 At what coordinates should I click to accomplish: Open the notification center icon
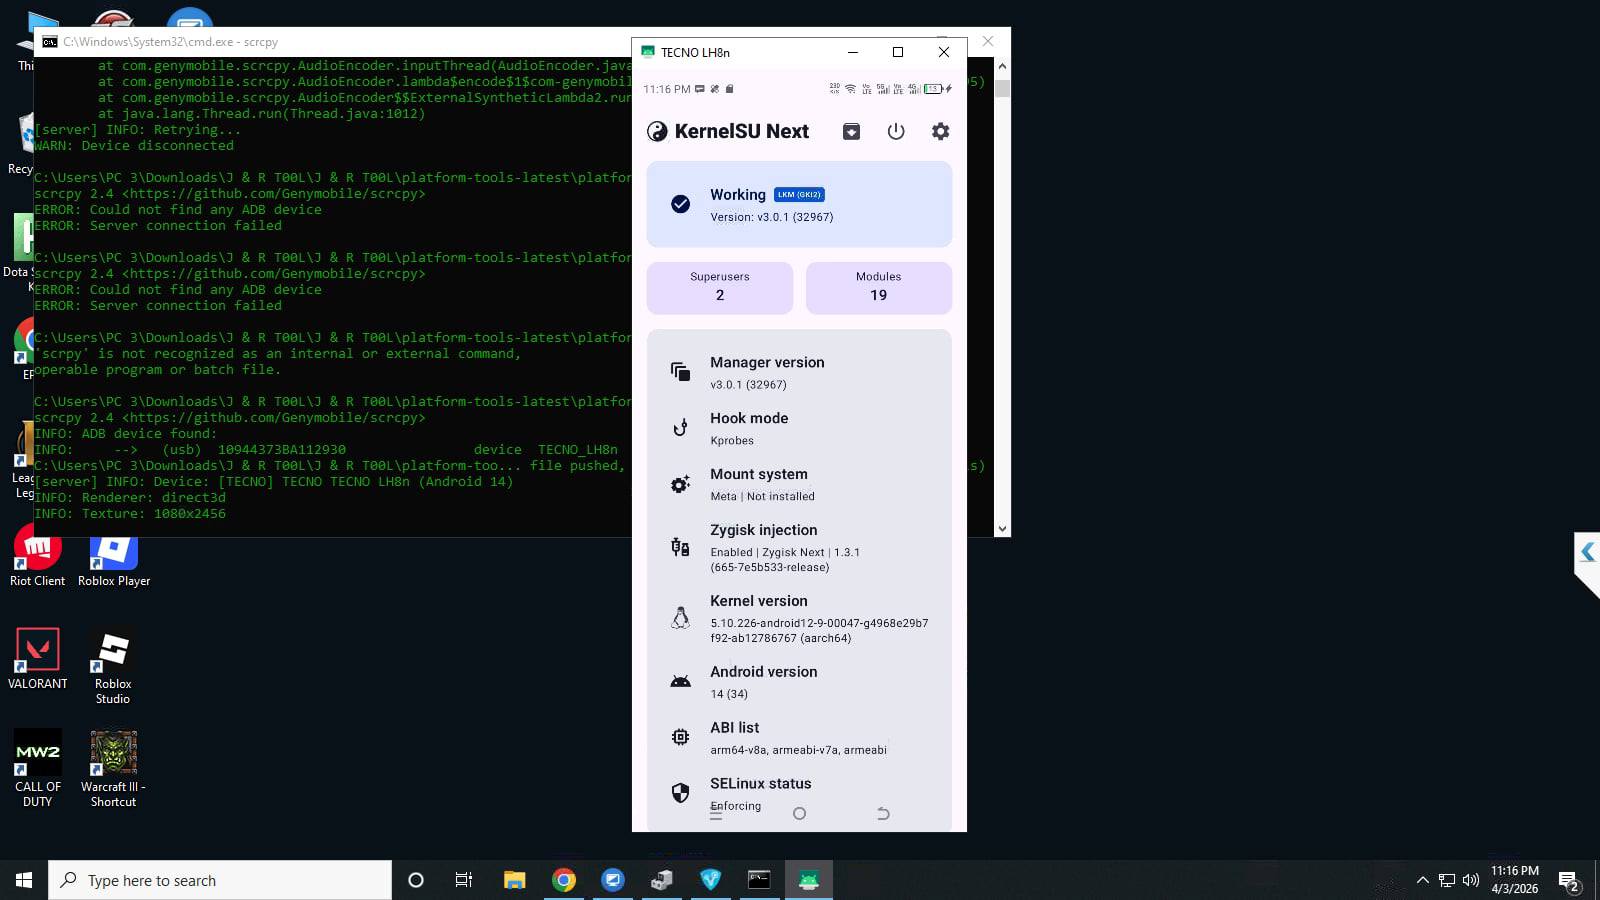point(1569,881)
